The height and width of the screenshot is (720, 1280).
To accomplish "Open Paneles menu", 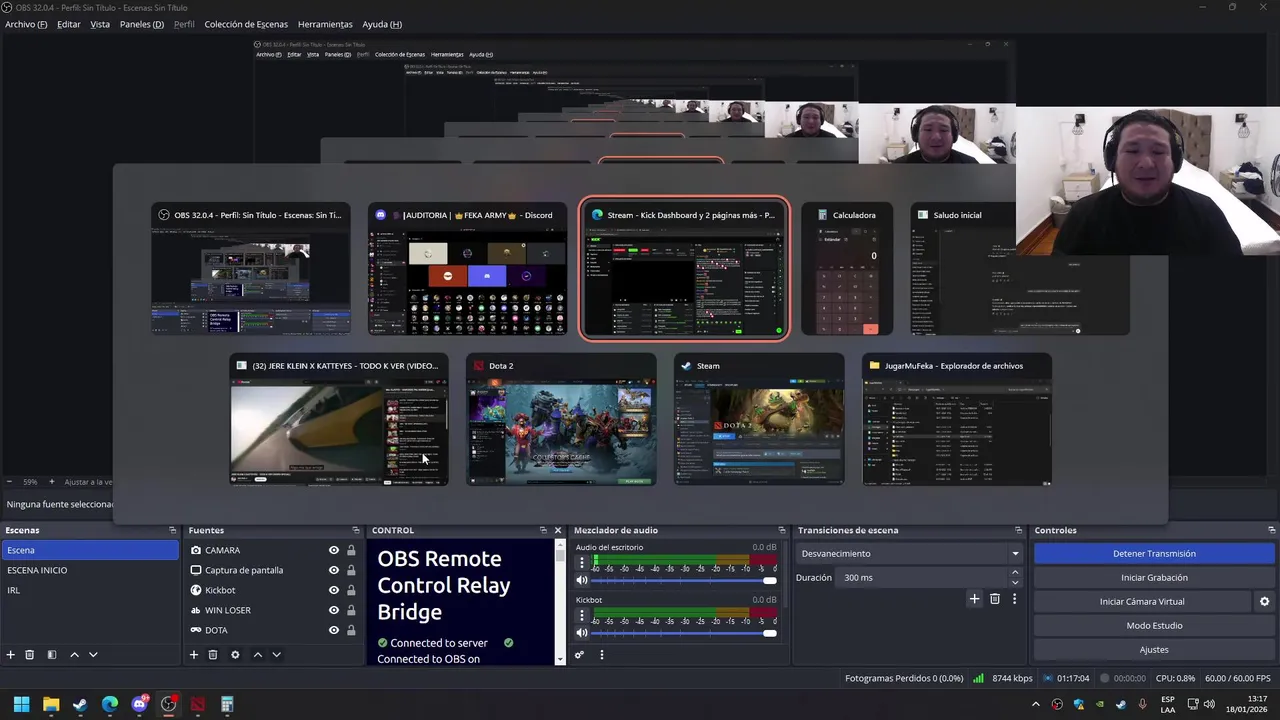I will (141, 24).
